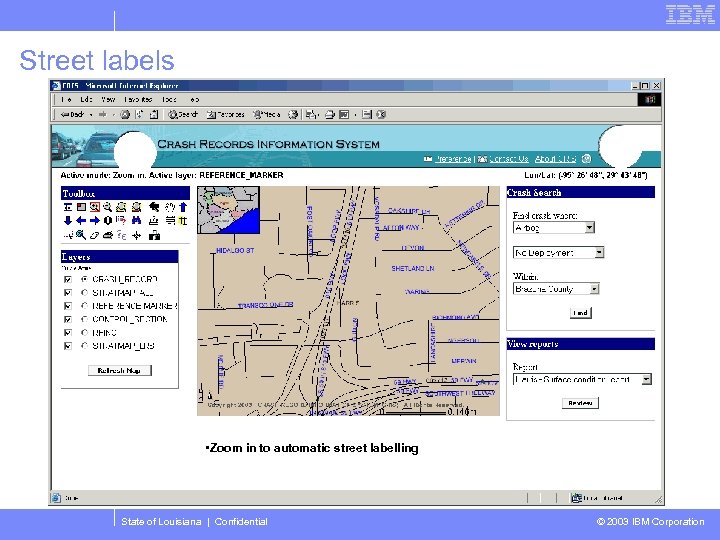
Task: Open the Help menu
Action: tap(194, 99)
